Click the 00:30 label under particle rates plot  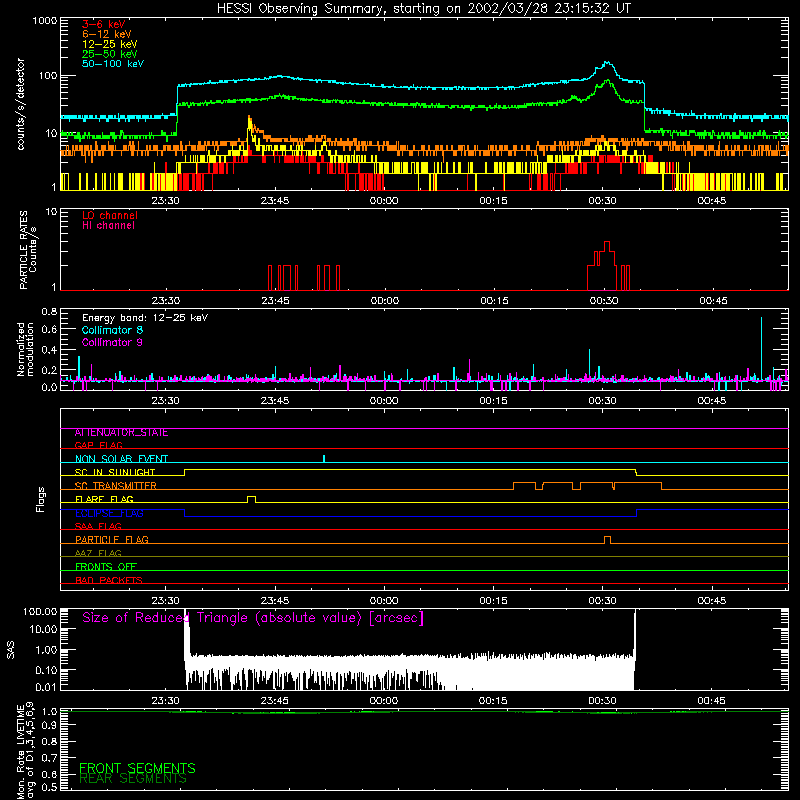click(x=604, y=301)
